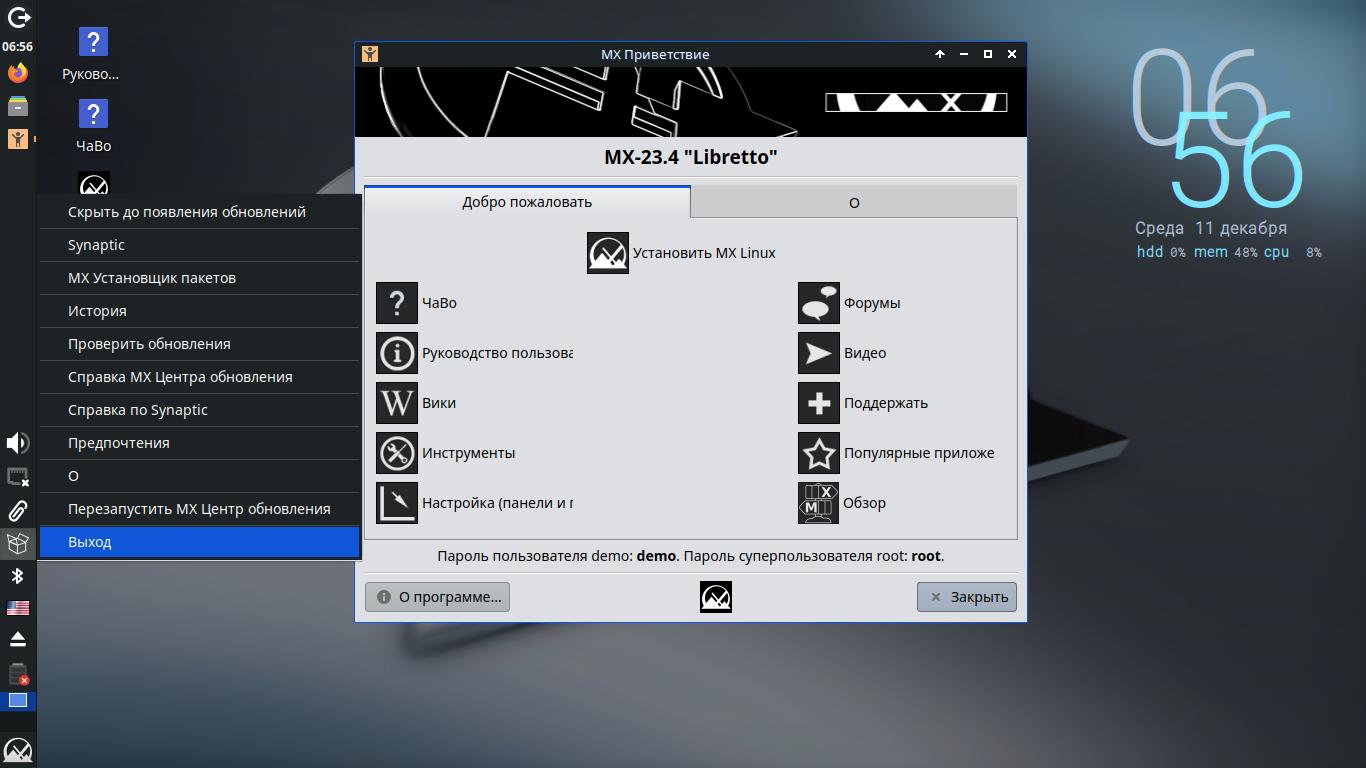Click the Вики label
This screenshot has height=768, width=1366.
click(x=439, y=403)
